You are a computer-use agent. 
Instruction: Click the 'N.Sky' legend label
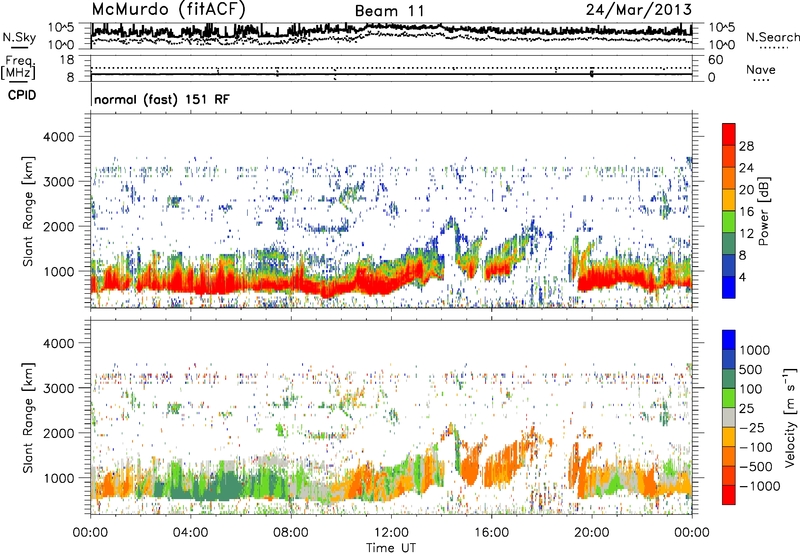[x=19, y=37]
